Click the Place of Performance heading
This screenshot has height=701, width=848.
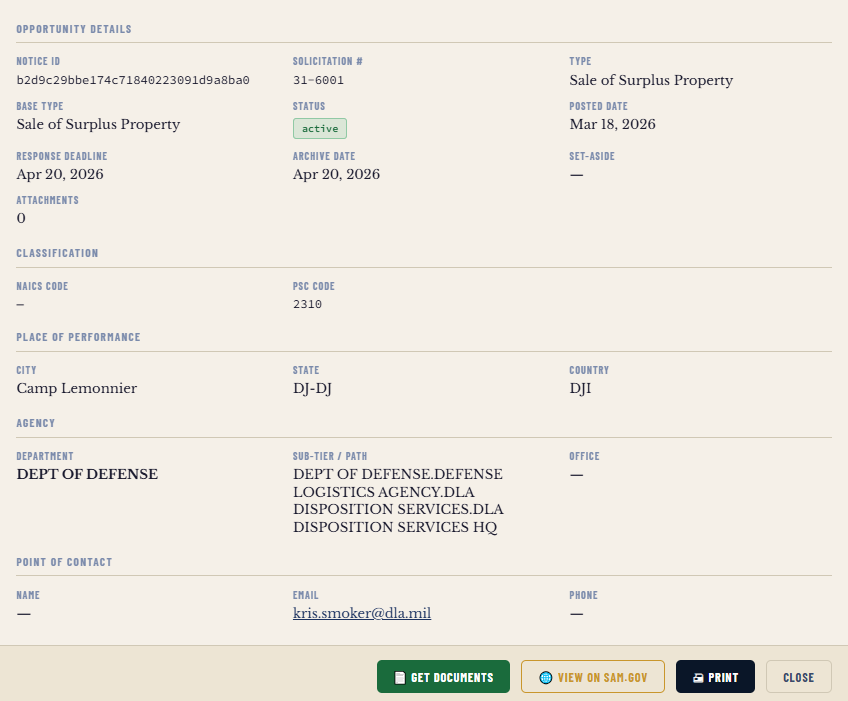[78, 338]
